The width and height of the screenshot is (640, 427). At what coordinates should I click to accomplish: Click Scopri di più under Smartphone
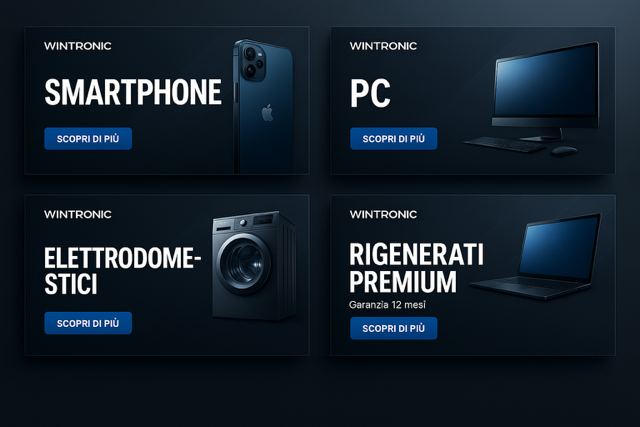pyautogui.click(x=88, y=139)
